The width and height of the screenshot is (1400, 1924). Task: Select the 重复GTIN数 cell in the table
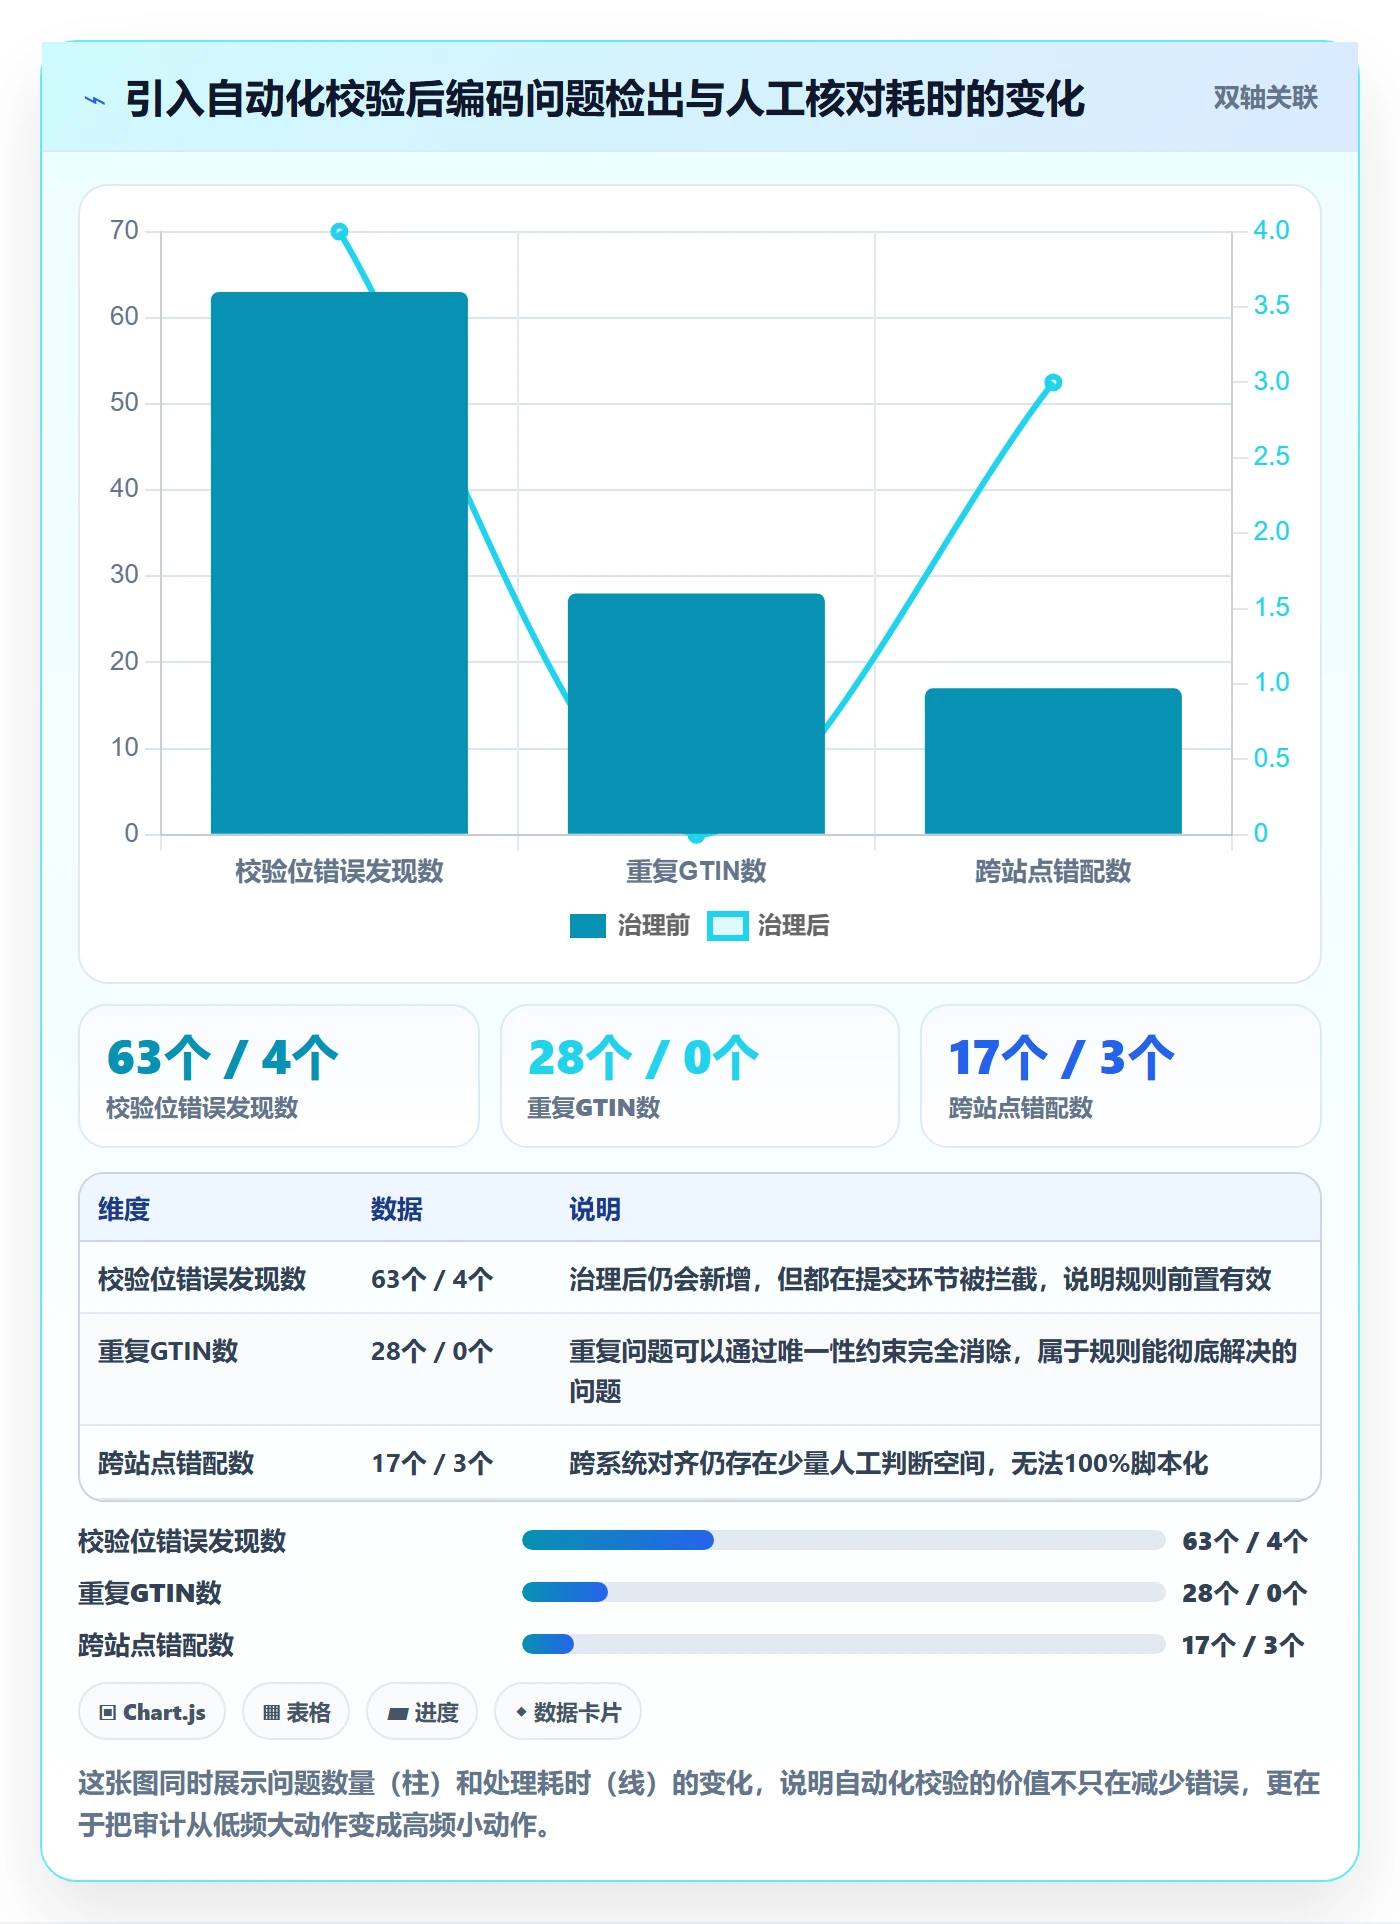[x=168, y=1351]
